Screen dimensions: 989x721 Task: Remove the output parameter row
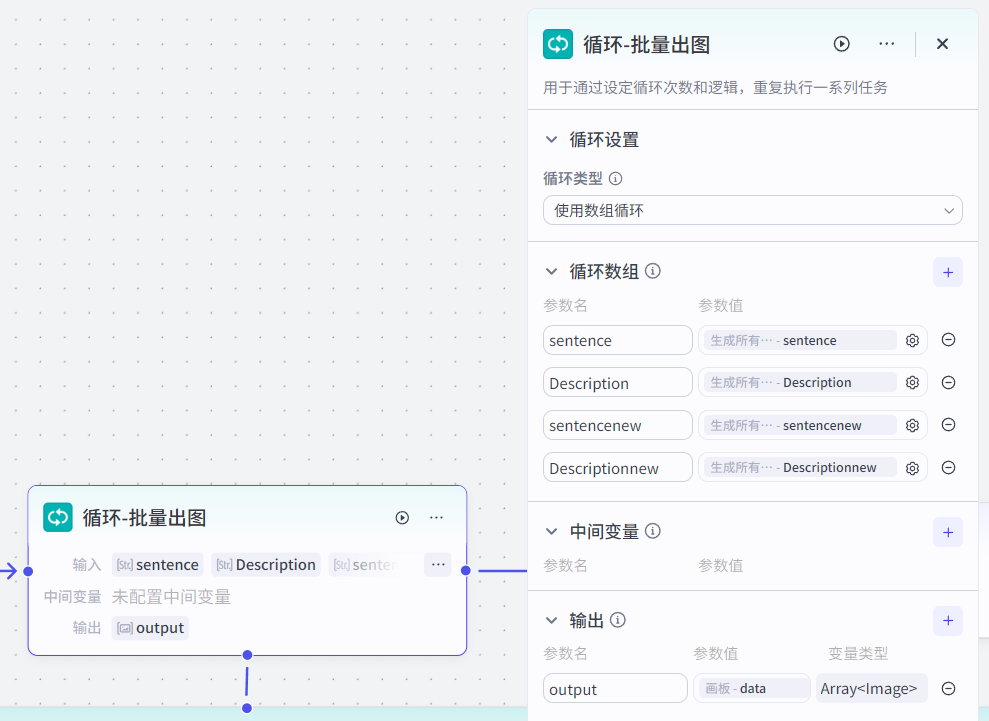pyautogui.click(x=948, y=688)
